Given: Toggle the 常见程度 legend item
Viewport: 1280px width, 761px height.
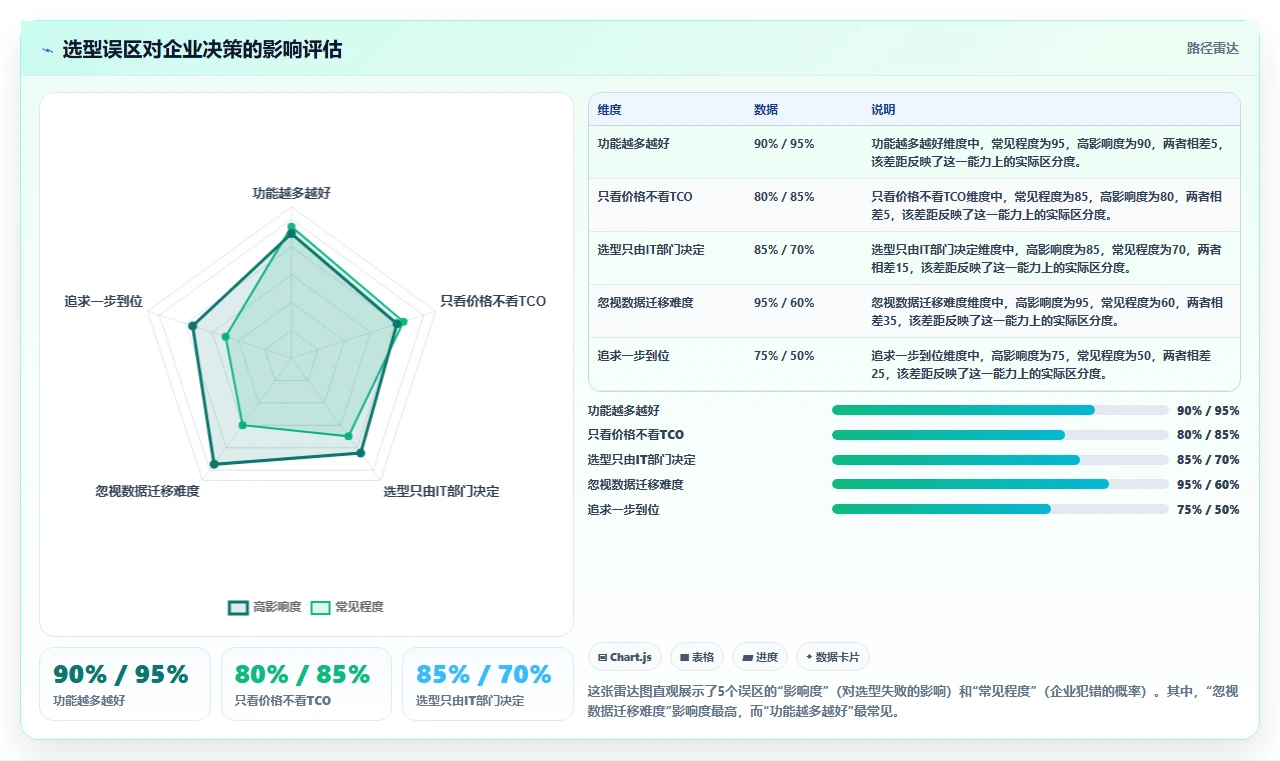Looking at the screenshot, I should [347, 607].
